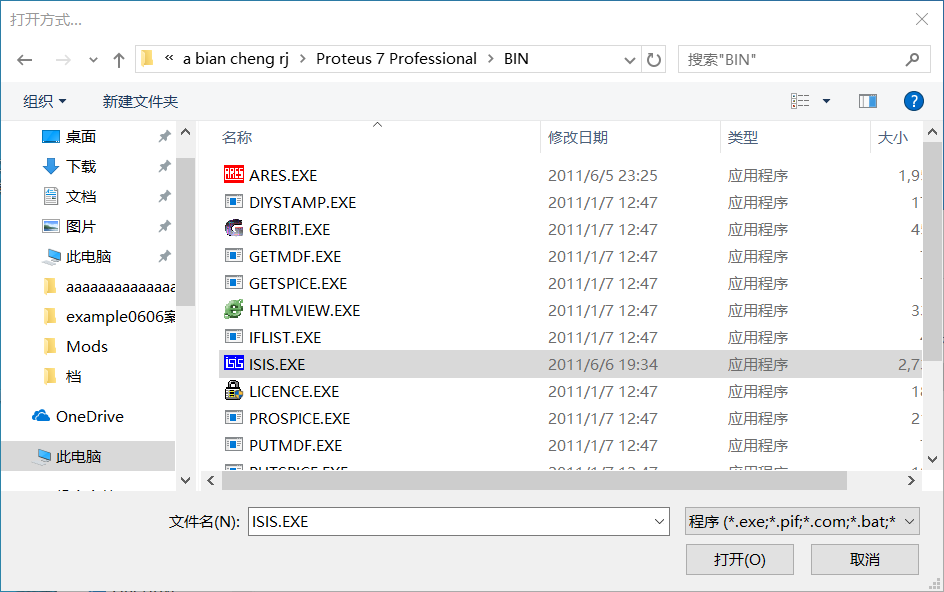Click horizontal scrollbar right arrow
This screenshot has width=944, height=592.
pyautogui.click(x=911, y=481)
